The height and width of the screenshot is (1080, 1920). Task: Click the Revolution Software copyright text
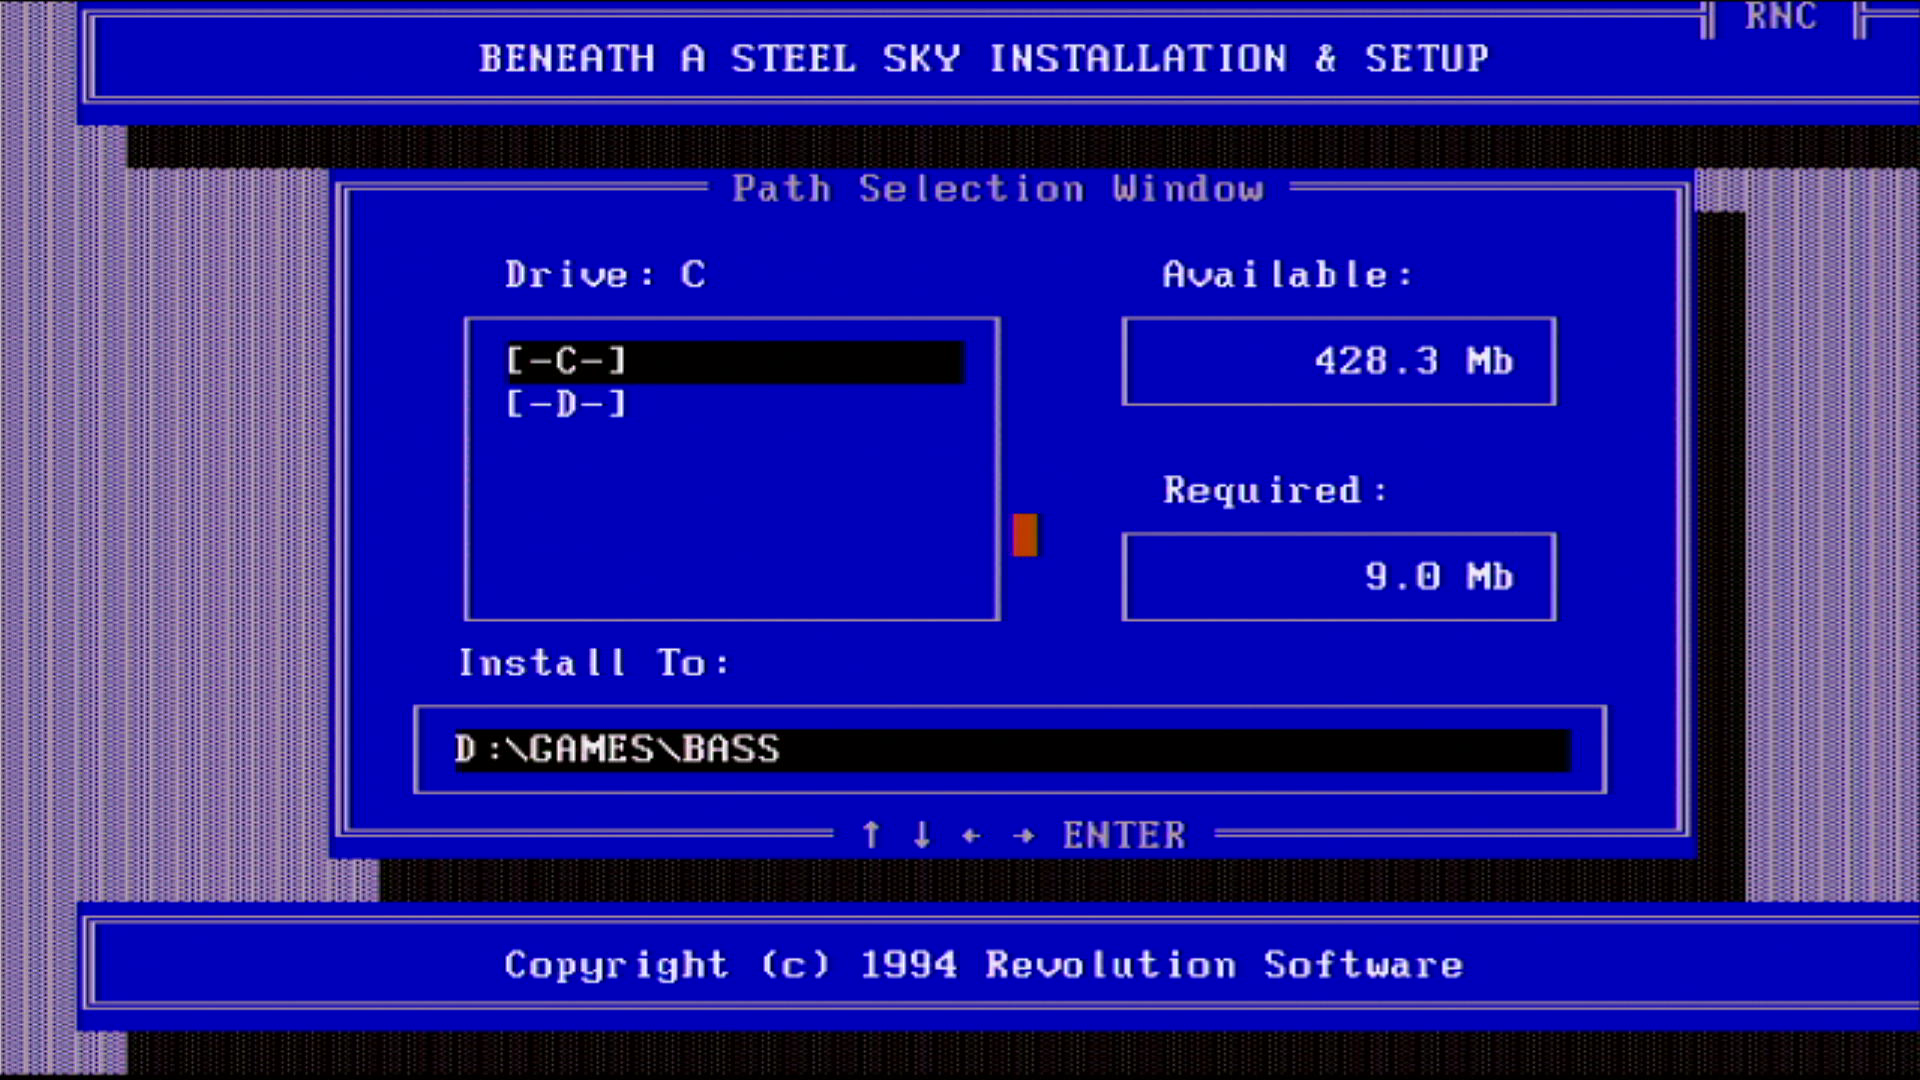click(983, 965)
